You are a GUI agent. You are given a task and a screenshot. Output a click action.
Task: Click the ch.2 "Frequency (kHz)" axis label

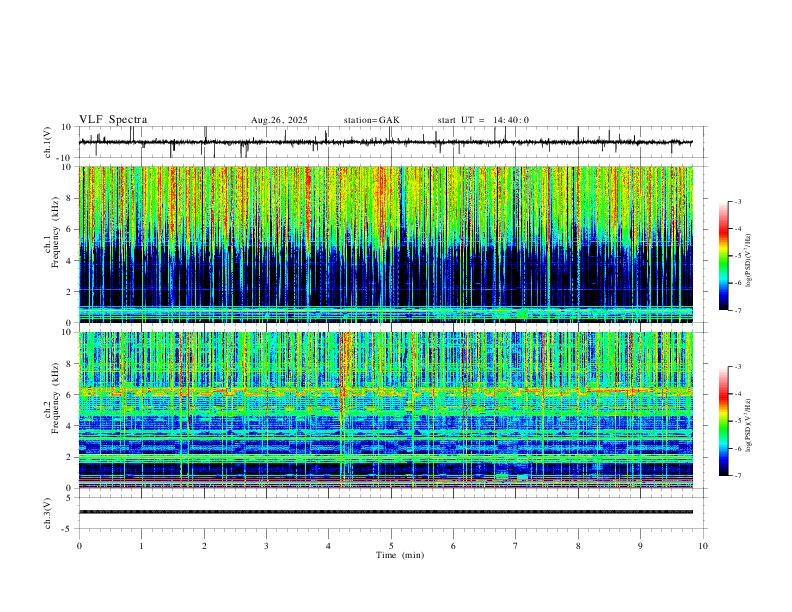pos(55,398)
